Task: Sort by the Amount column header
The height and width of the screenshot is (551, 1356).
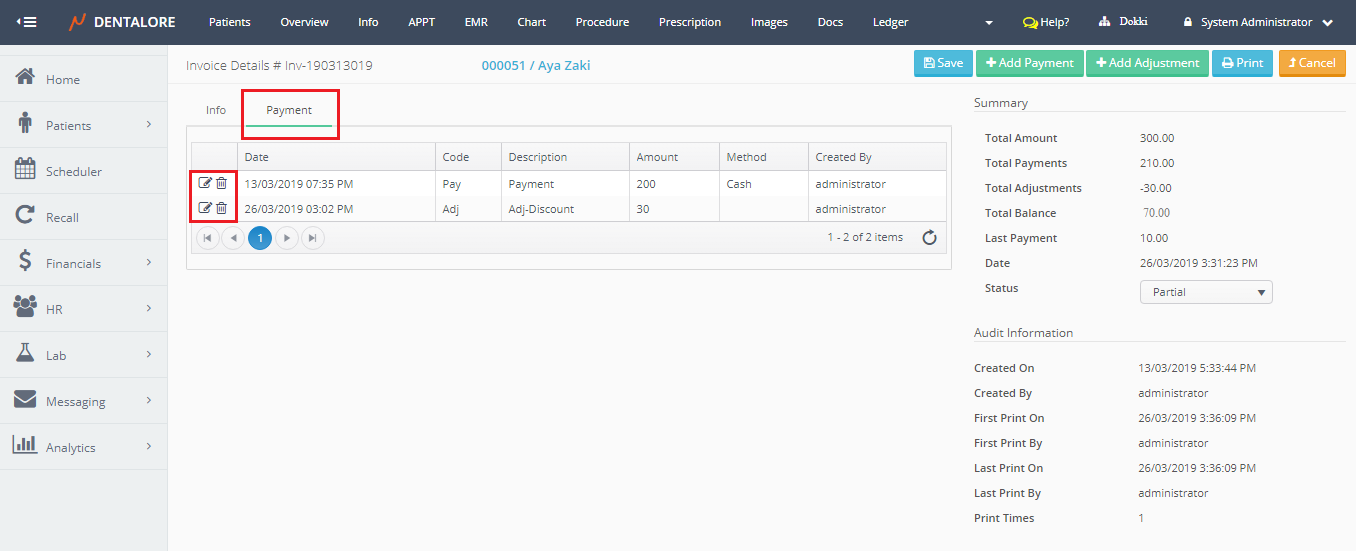Action: pos(657,157)
